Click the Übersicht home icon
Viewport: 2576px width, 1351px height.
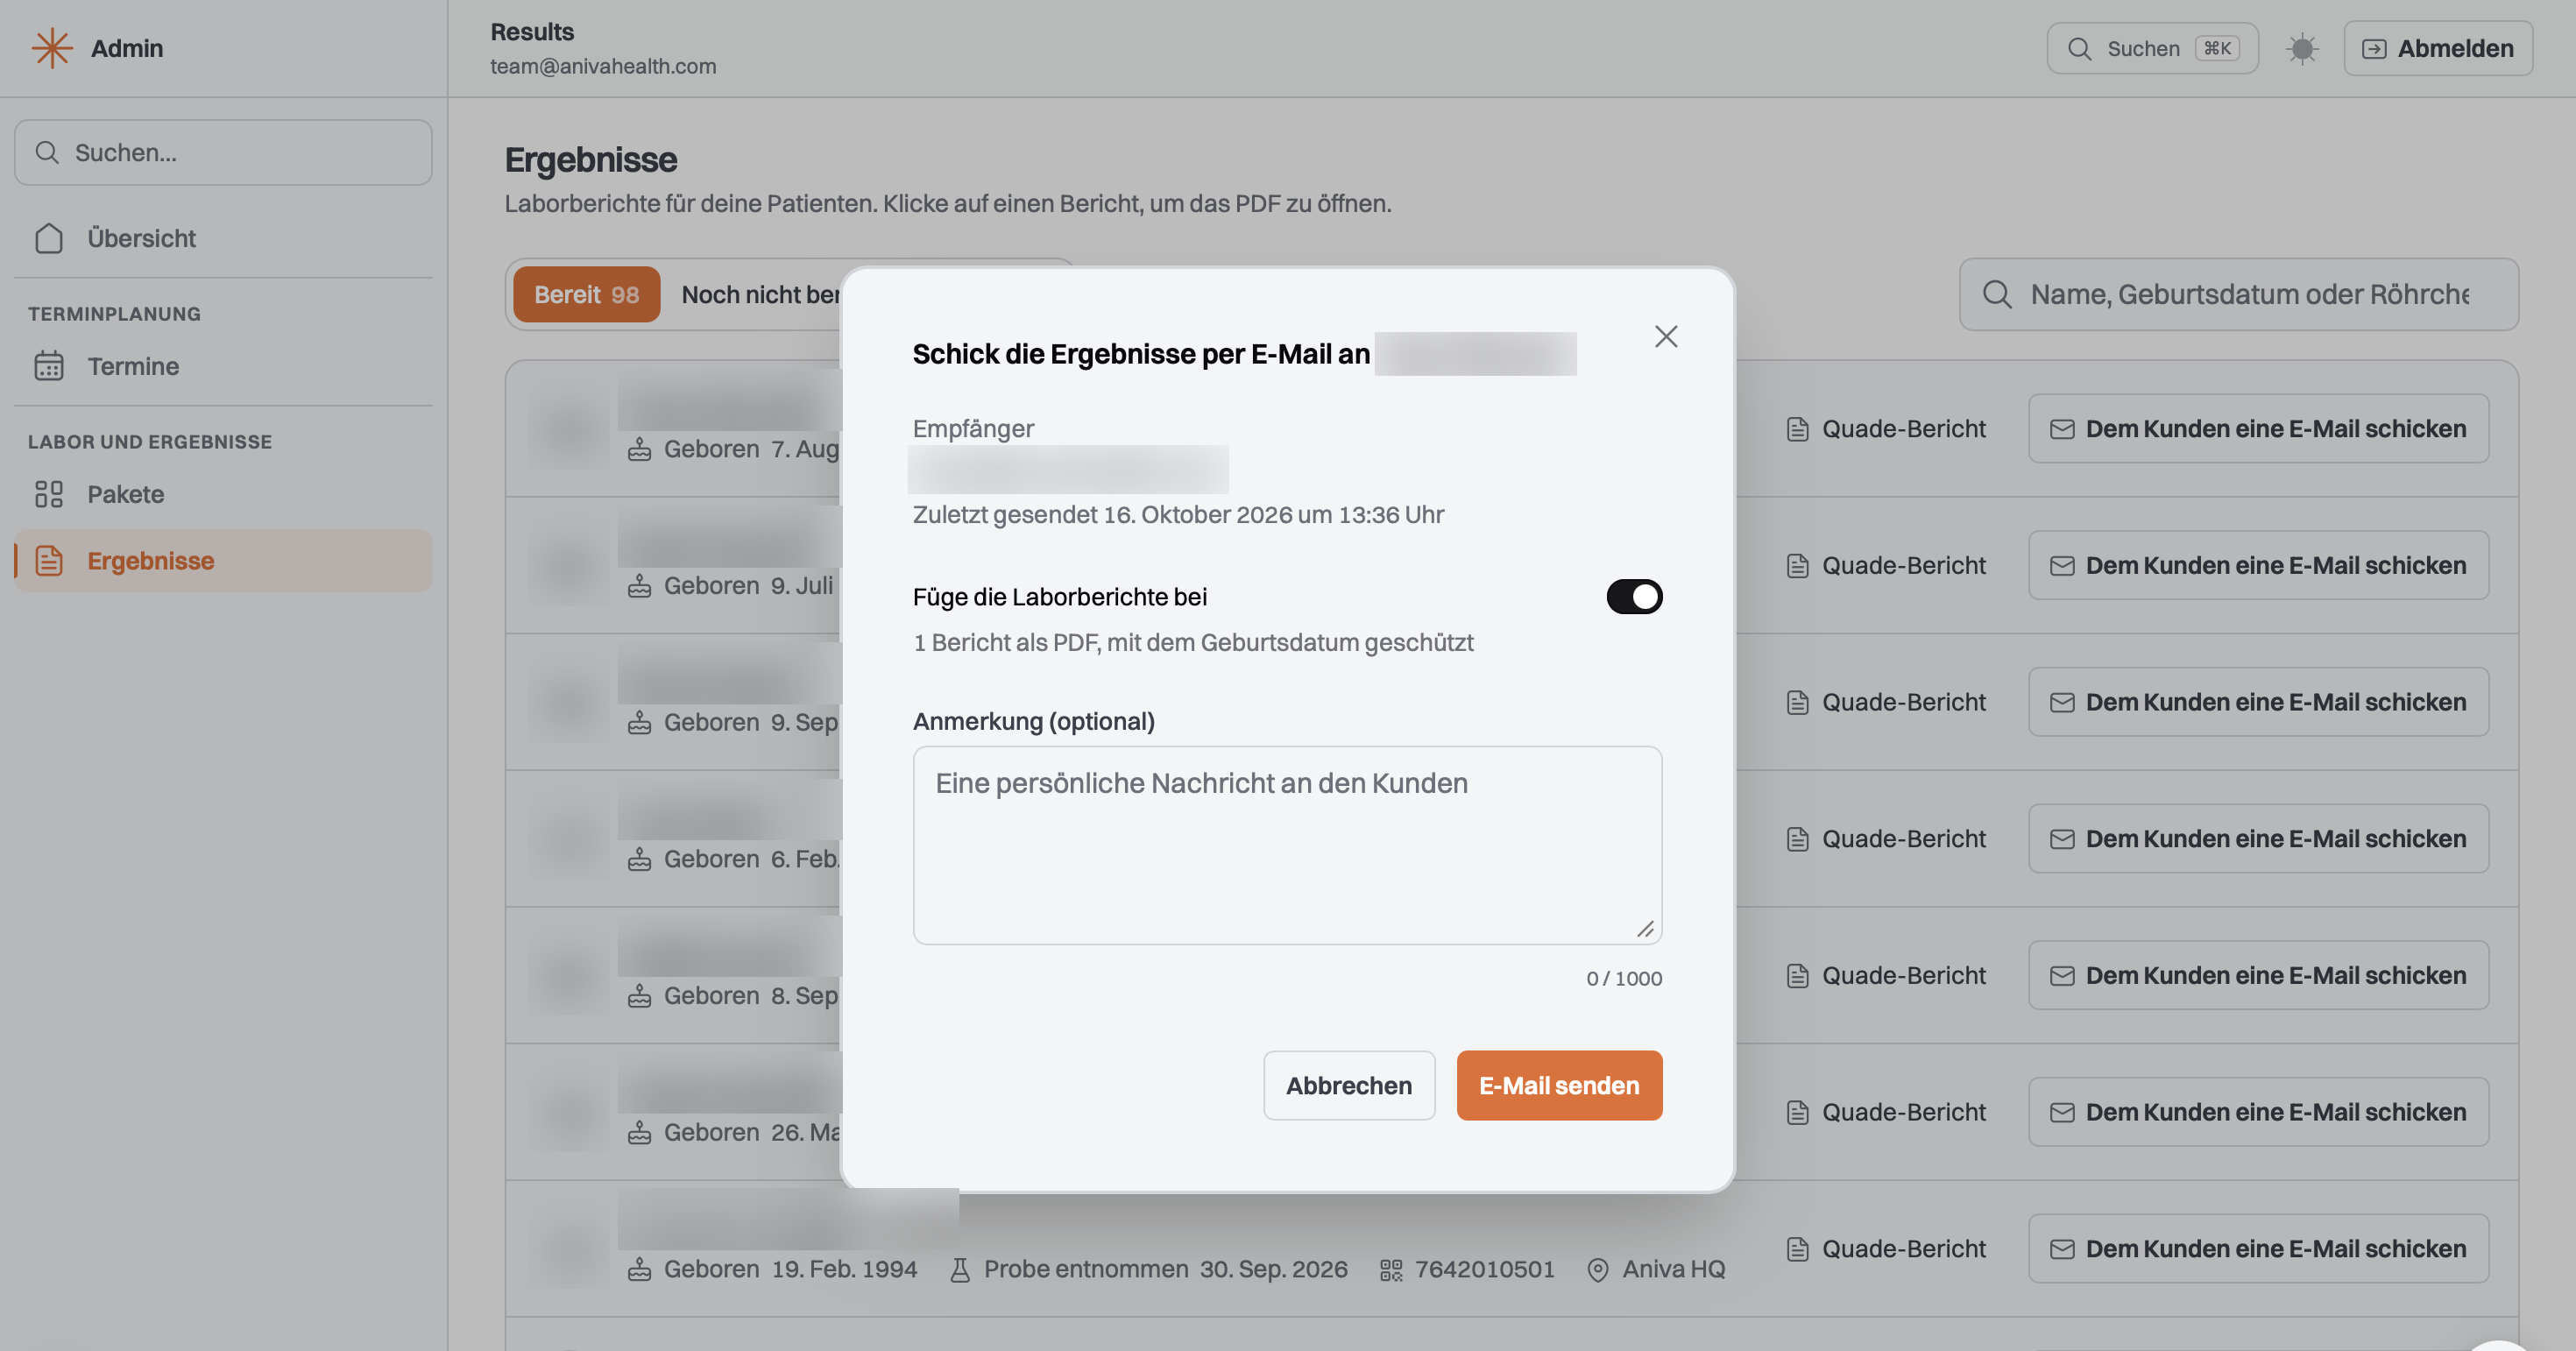49,238
